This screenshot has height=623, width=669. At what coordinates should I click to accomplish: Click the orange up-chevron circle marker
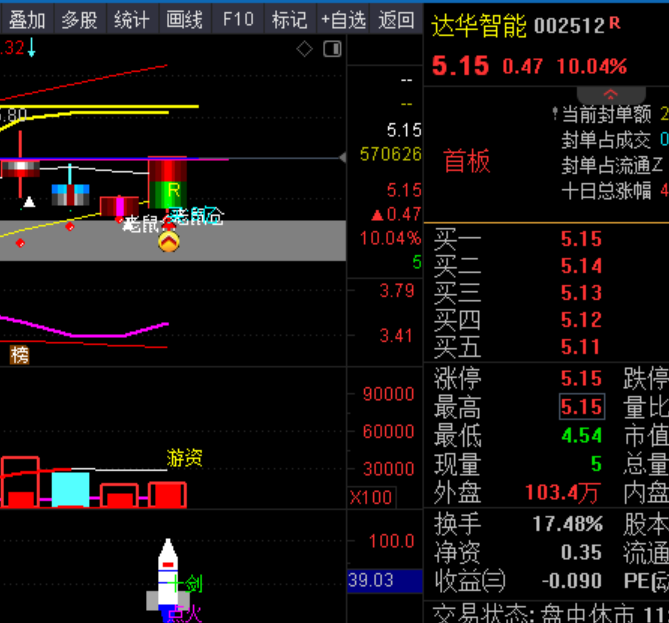169,242
